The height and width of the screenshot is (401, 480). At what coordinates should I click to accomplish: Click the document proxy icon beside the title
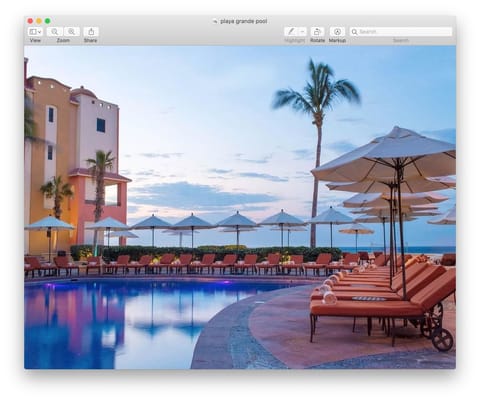tap(215, 21)
